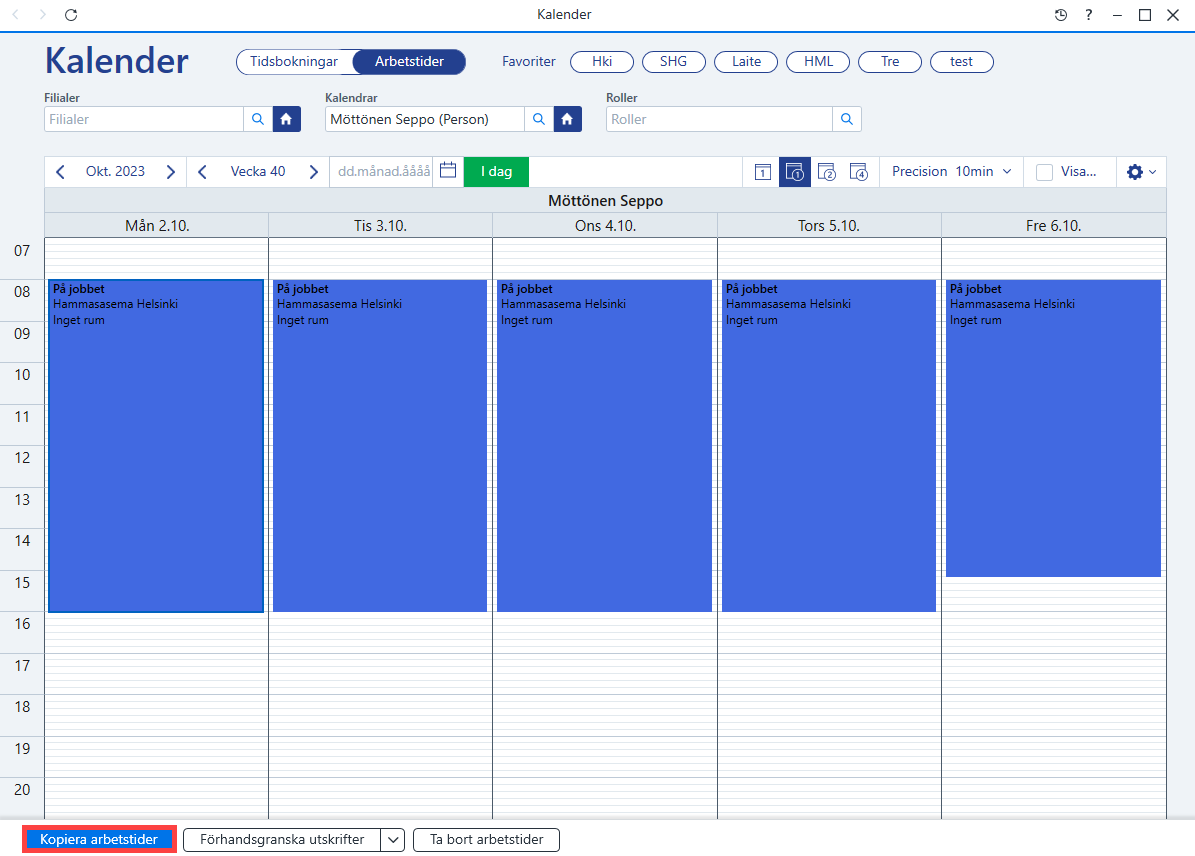Open the Precision 10min dropdown

(952, 172)
